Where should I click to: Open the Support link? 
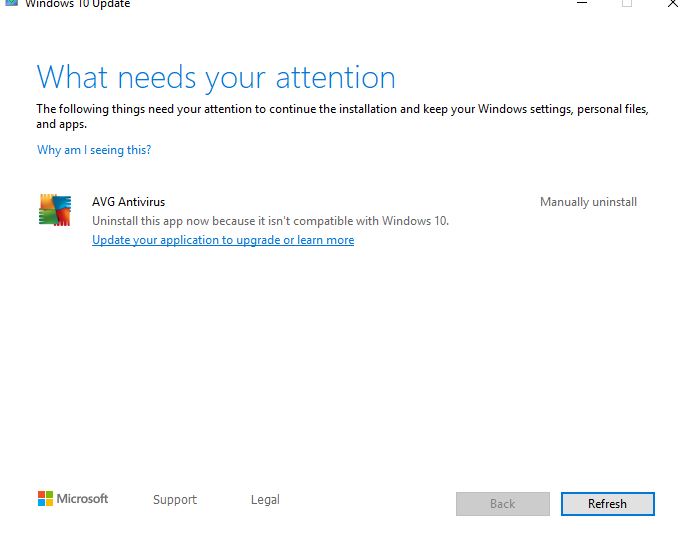coord(175,499)
